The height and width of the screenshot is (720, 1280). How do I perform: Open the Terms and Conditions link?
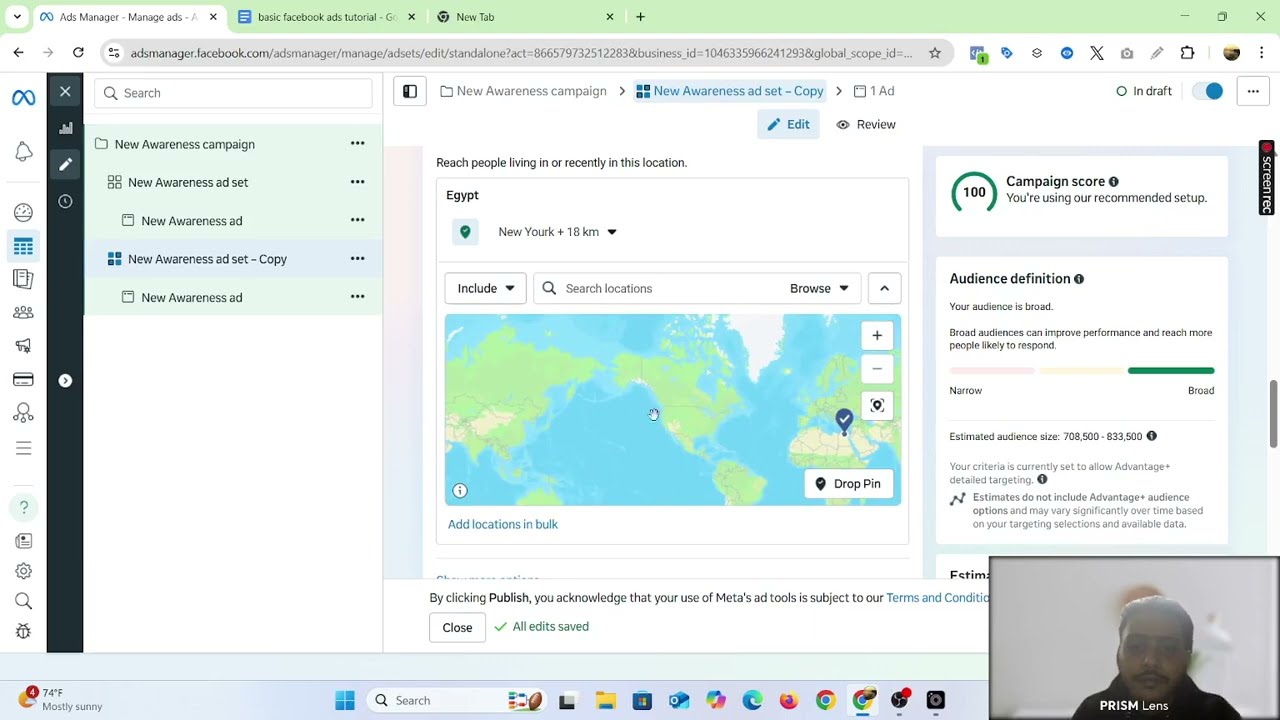pyautogui.click(x=937, y=598)
